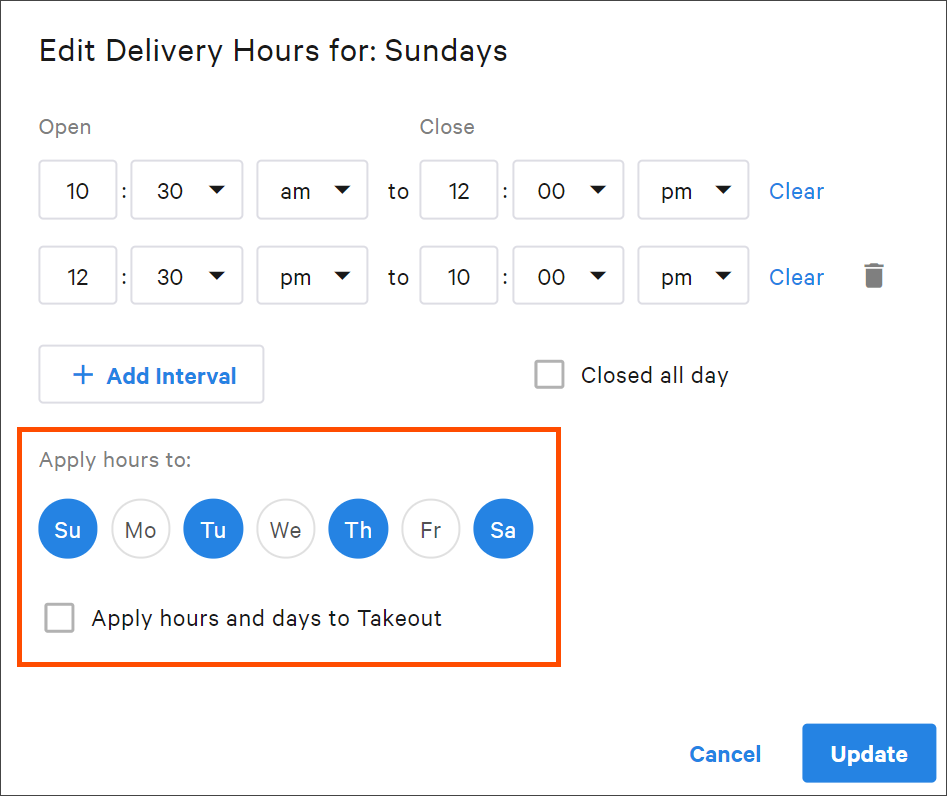Clear the second interval hours
Screen dimensions: 947x796
coord(796,277)
